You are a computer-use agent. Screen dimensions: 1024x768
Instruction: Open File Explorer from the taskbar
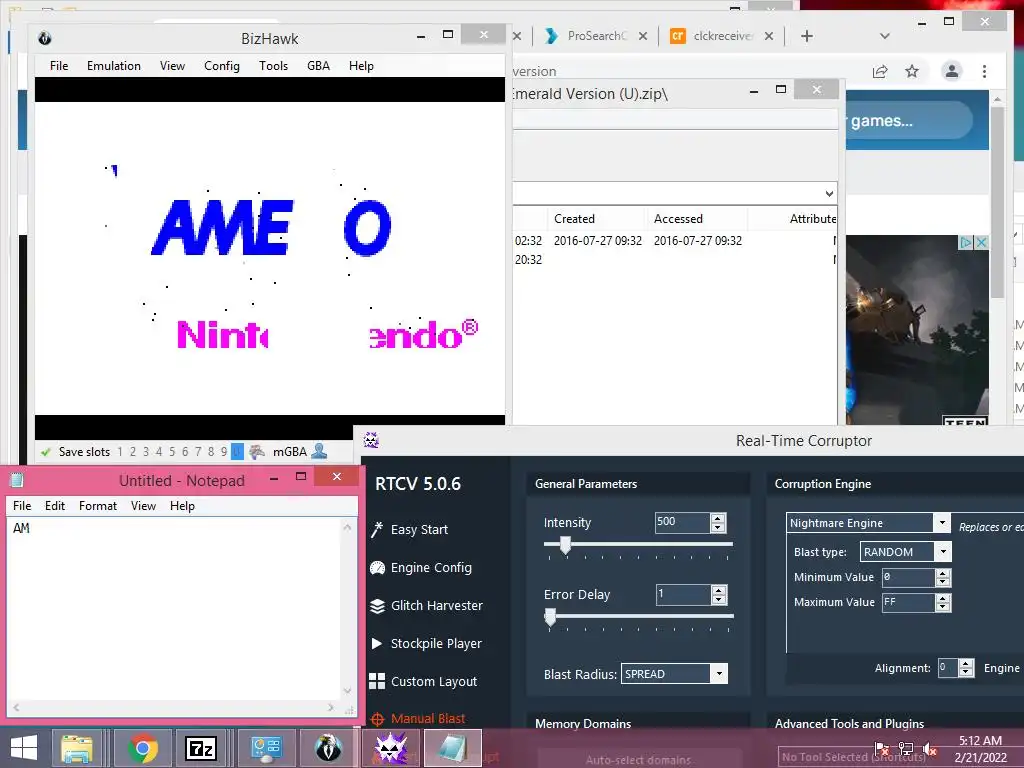(77, 748)
